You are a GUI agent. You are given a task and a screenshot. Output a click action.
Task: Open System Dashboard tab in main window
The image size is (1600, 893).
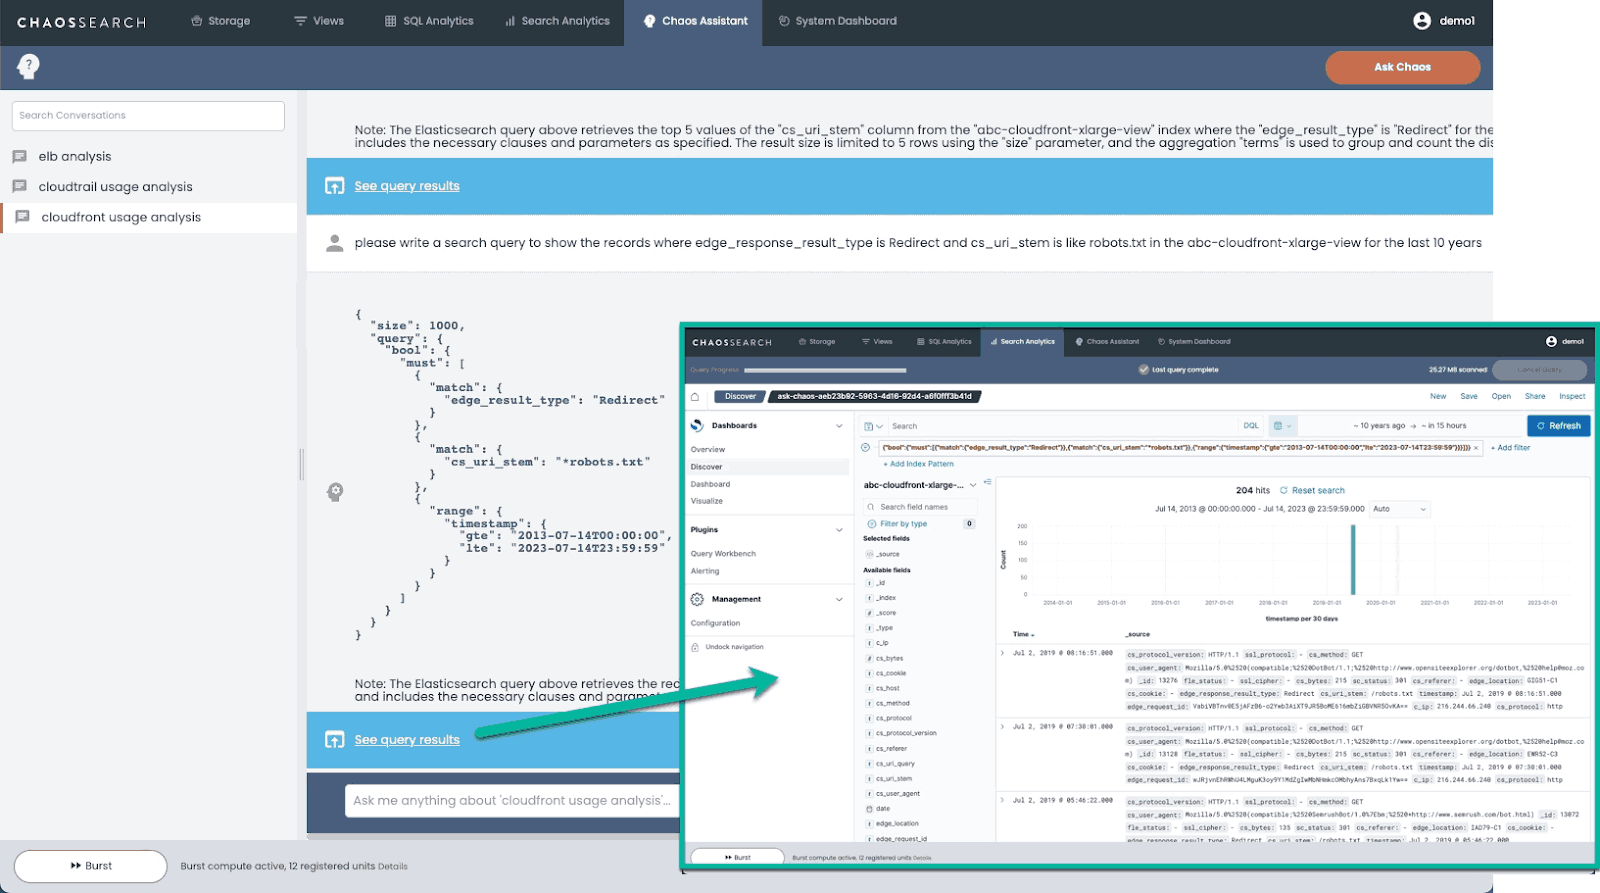click(x=837, y=21)
